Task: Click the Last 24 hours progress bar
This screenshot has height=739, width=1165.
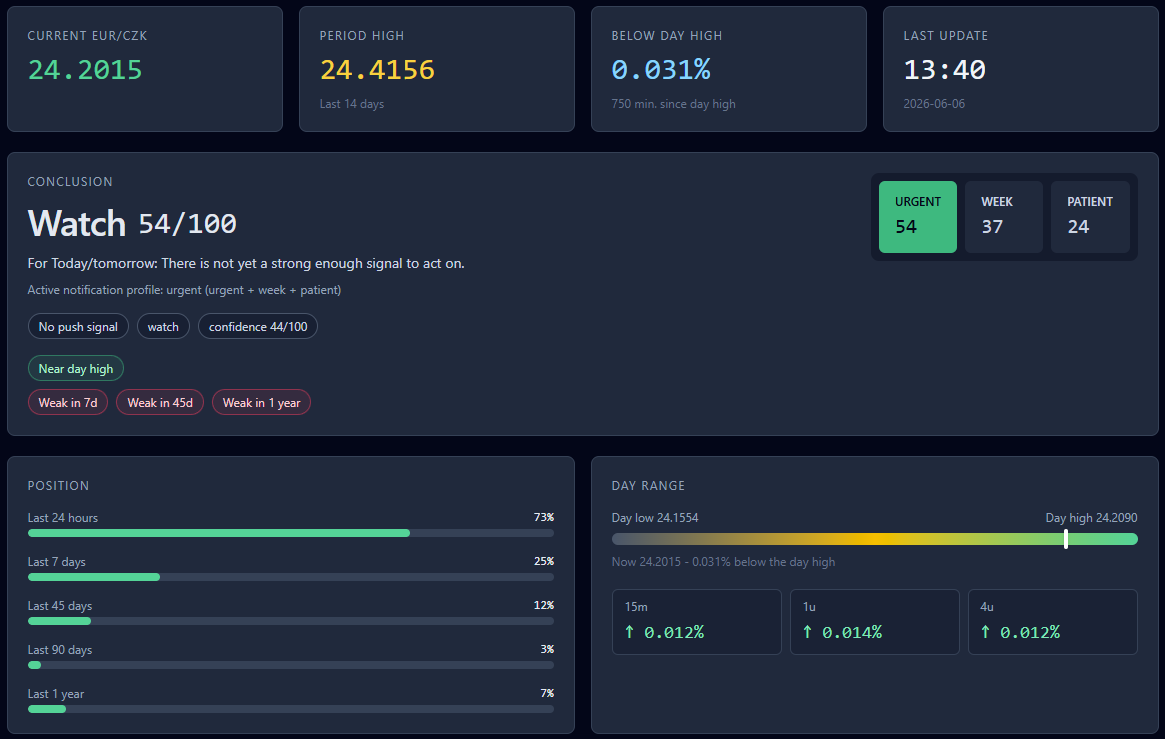Action: [291, 533]
